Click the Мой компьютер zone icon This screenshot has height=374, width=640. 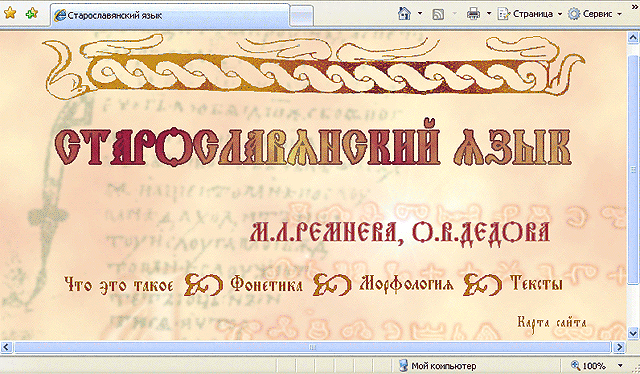tap(403, 365)
